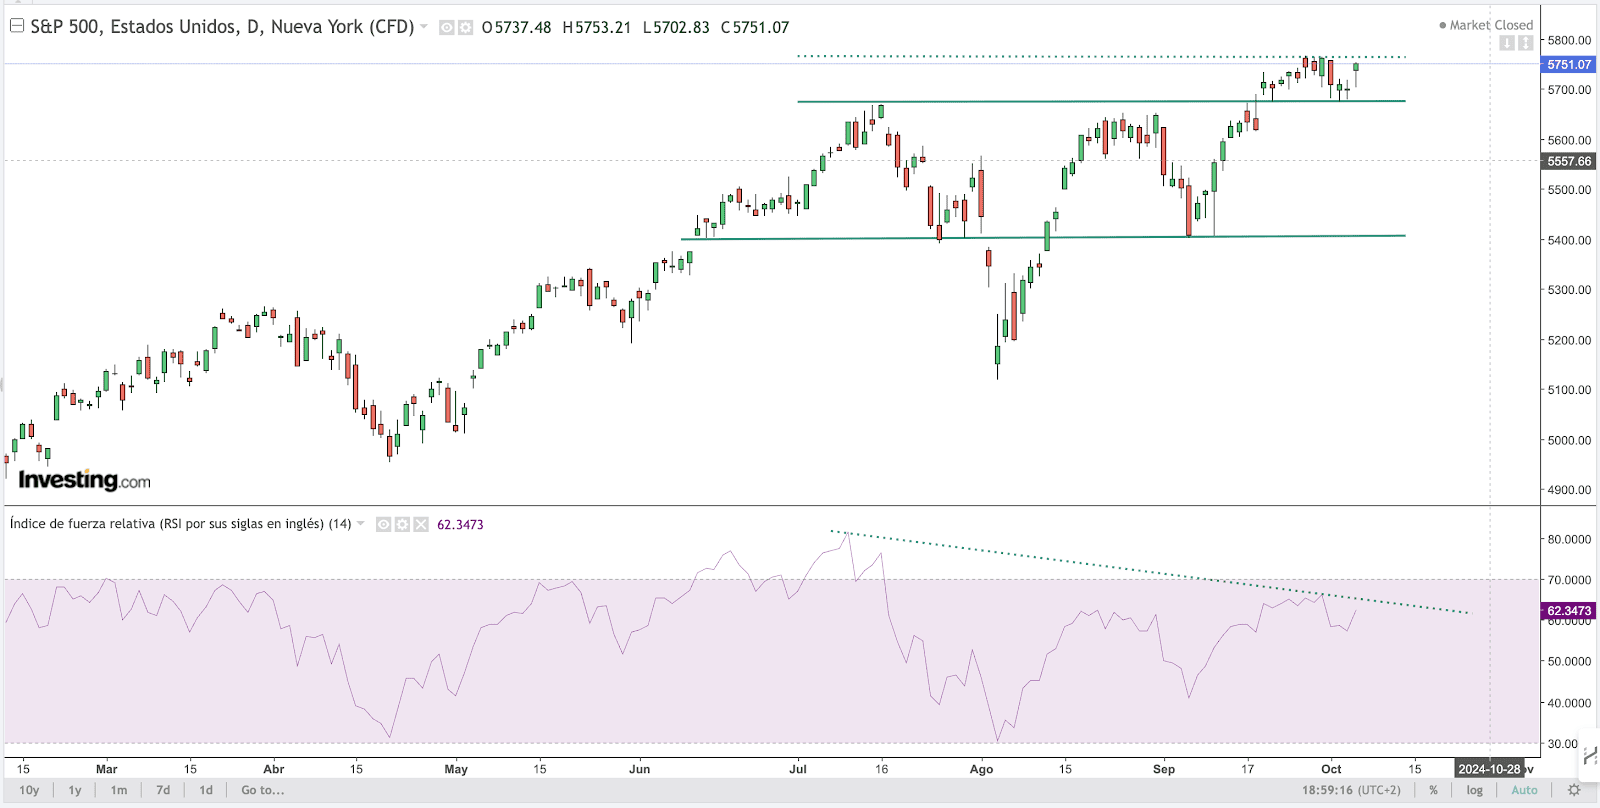Click the May label on the time axis

pyautogui.click(x=456, y=769)
